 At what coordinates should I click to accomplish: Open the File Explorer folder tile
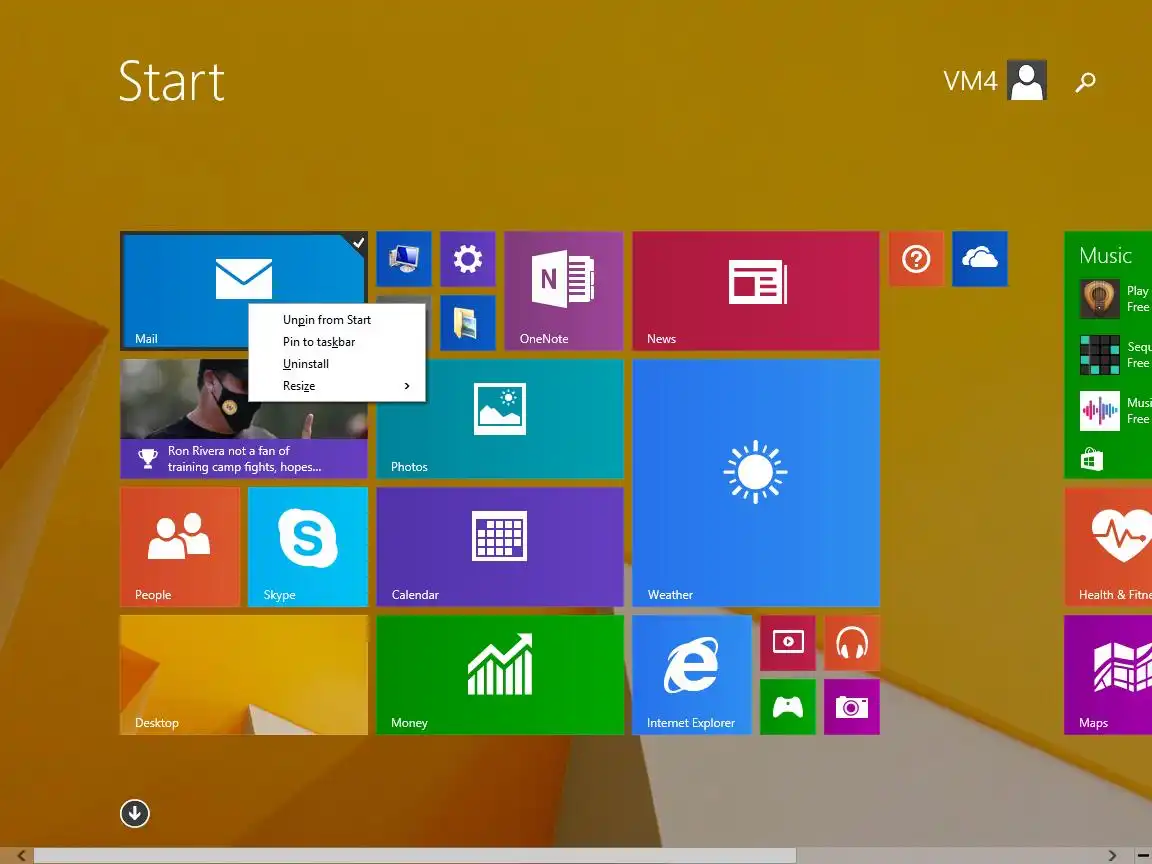pyautogui.click(x=467, y=323)
